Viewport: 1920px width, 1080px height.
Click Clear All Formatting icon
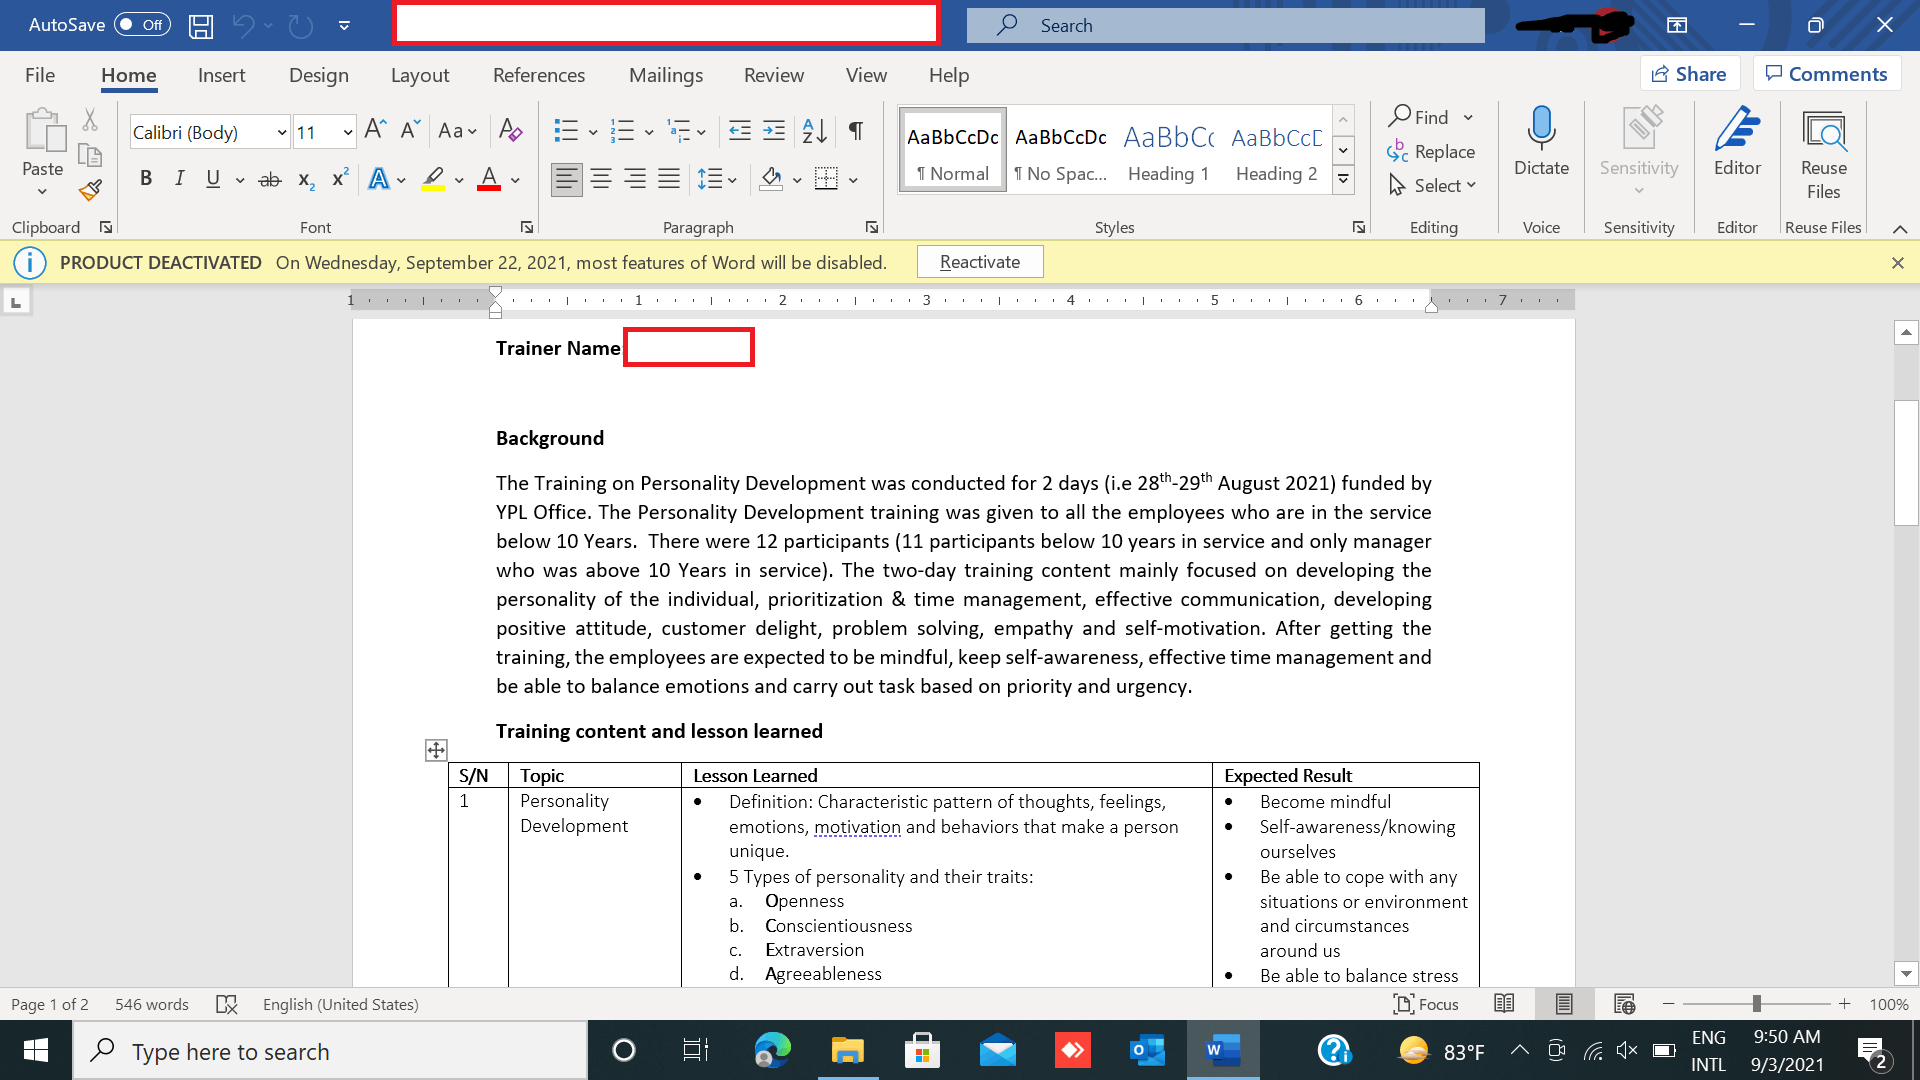coord(510,130)
